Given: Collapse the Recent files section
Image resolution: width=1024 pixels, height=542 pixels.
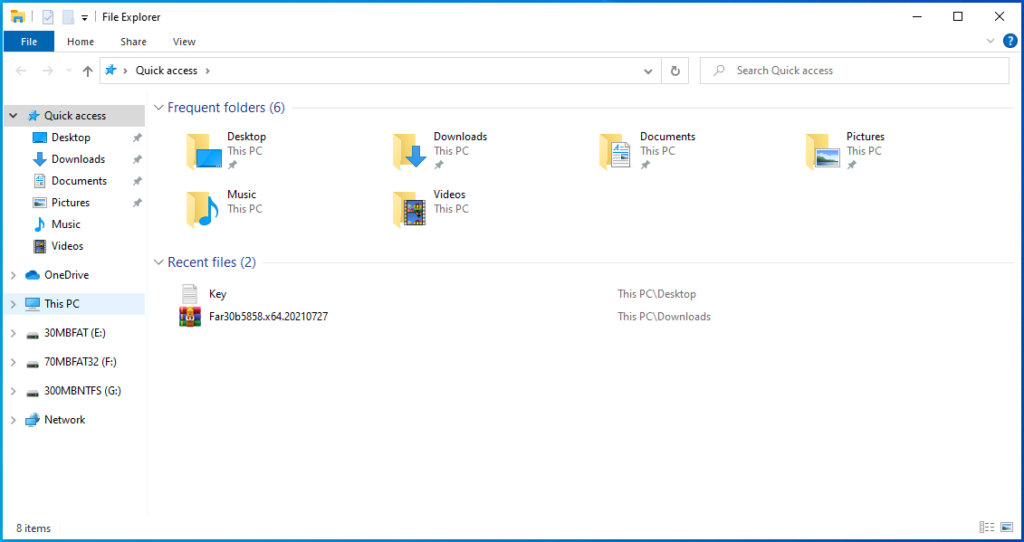Looking at the screenshot, I should point(158,263).
